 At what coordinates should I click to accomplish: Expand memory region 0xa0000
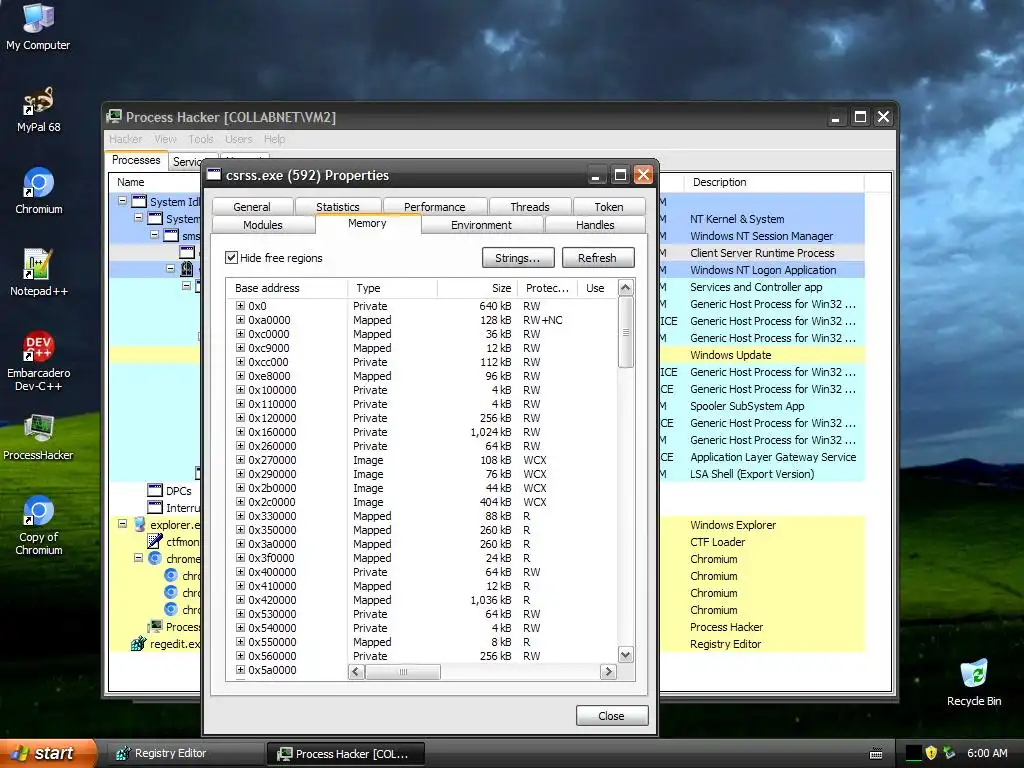coord(240,320)
